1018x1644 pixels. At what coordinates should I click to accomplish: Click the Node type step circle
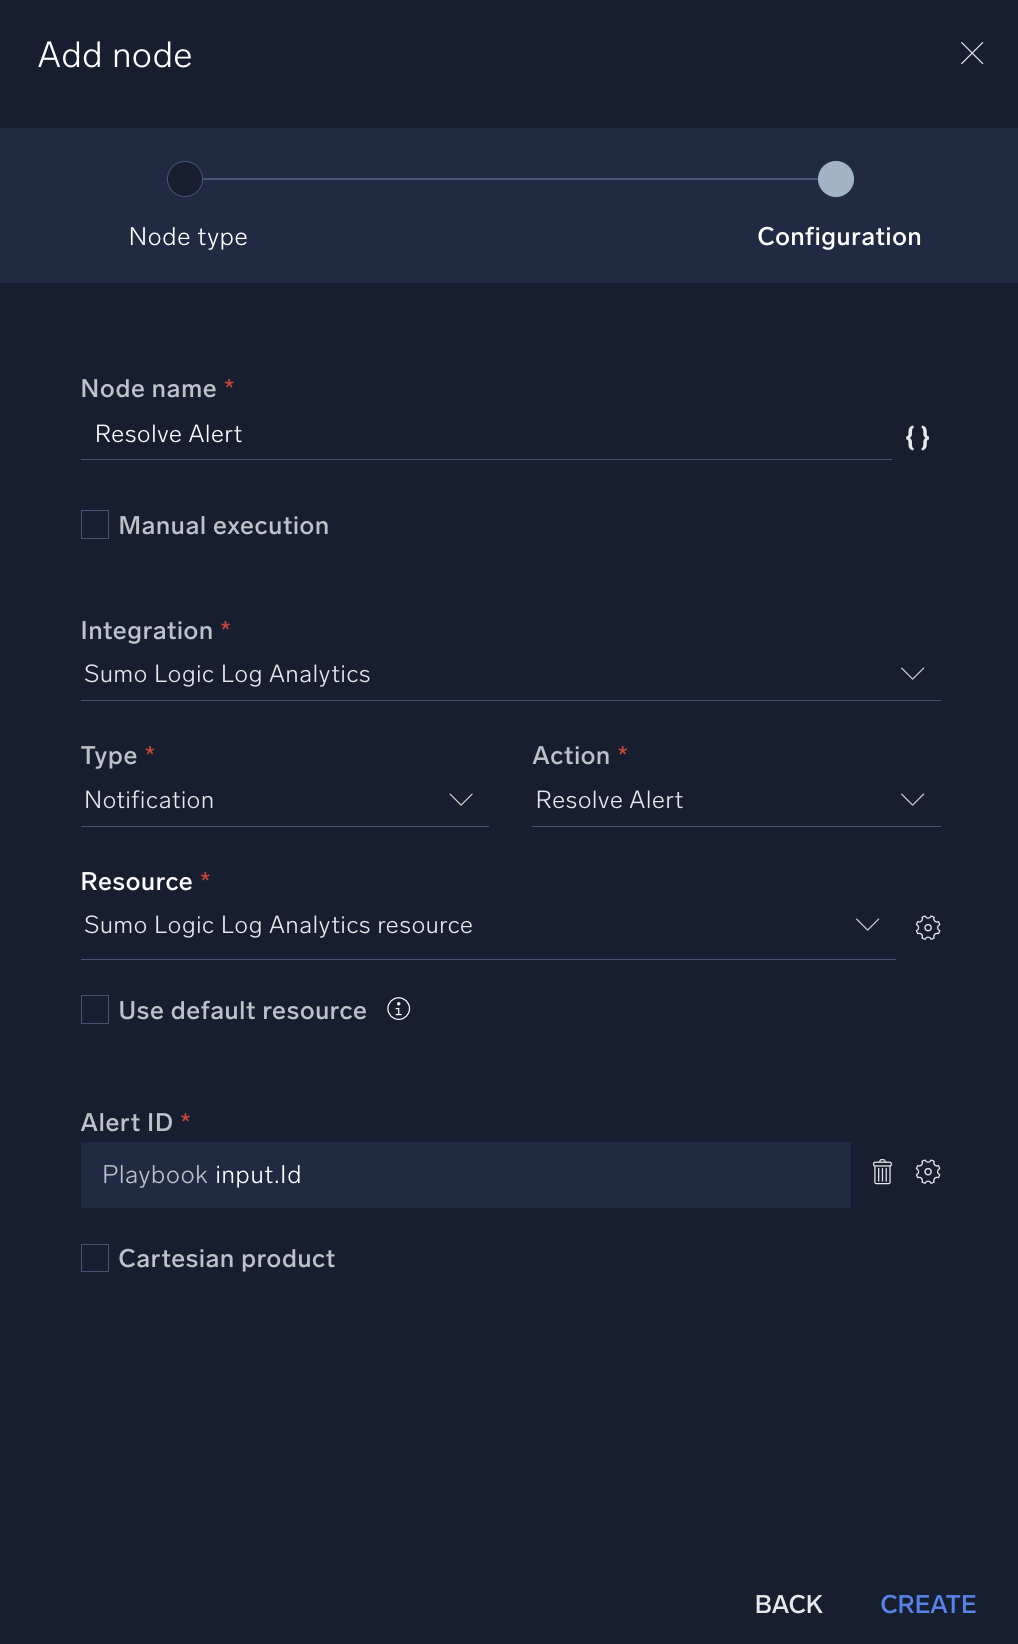[185, 179]
